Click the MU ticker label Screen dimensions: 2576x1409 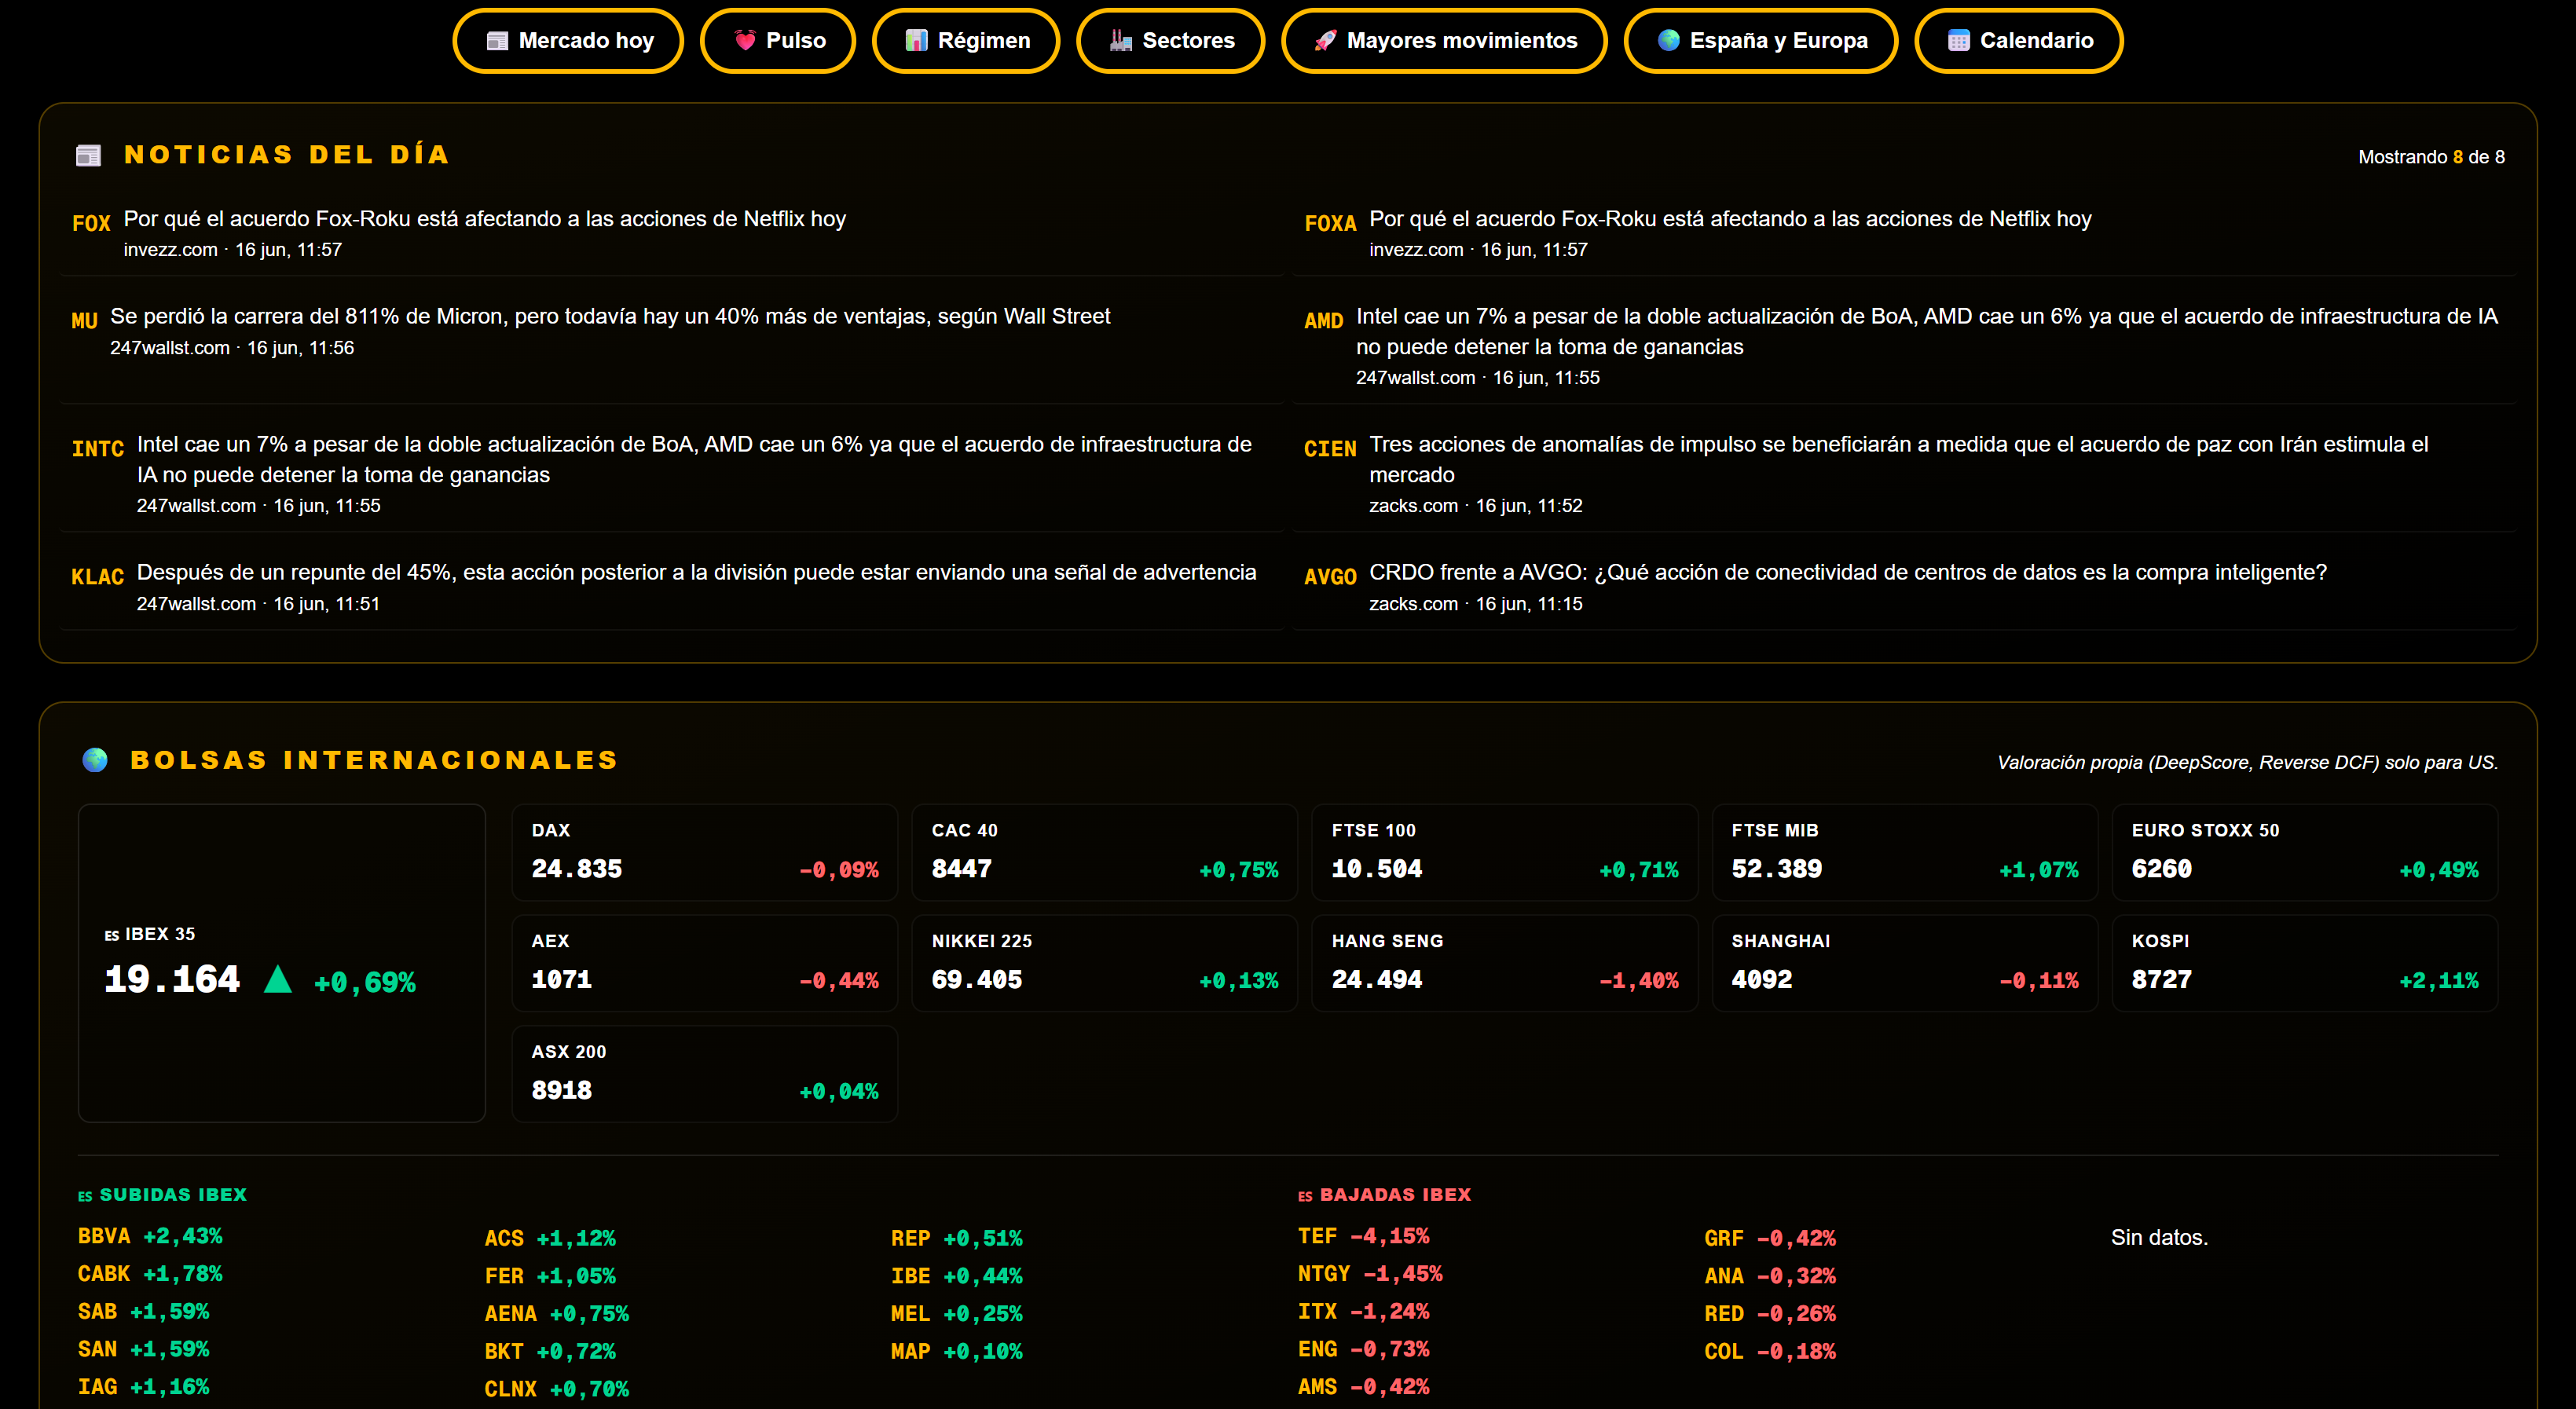[84, 321]
